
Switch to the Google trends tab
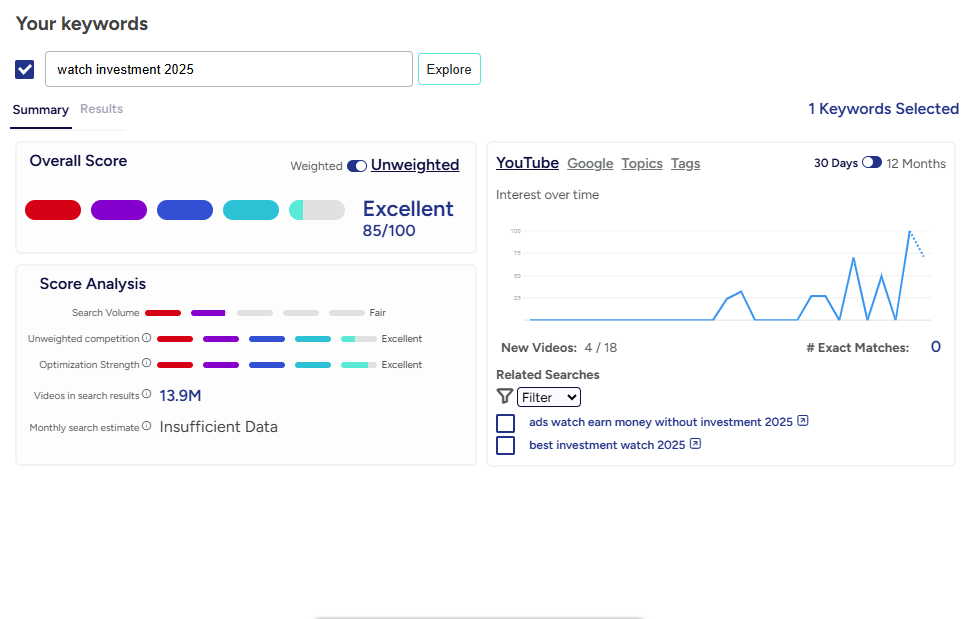pyautogui.click(x=590, y=163)
